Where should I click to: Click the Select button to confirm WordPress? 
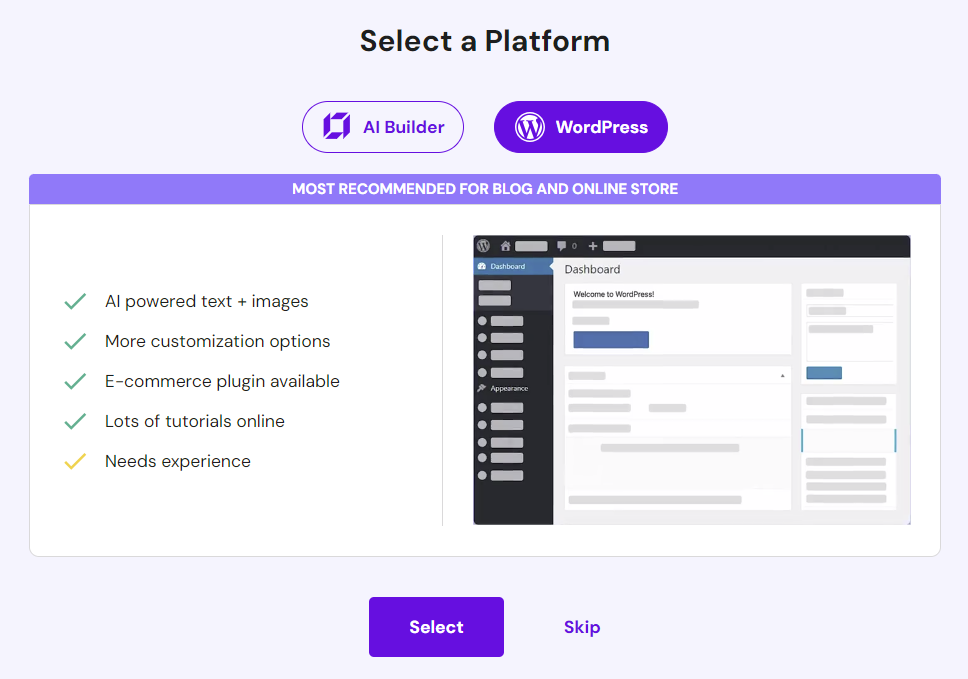point(436,626)
